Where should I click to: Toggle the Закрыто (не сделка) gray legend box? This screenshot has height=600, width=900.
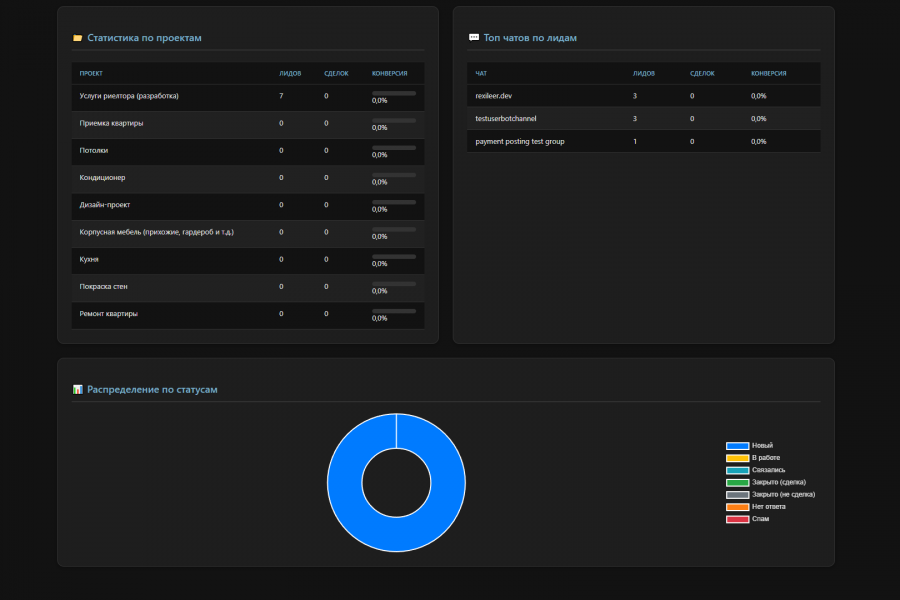pyautogui.click(x=737, y=495)
